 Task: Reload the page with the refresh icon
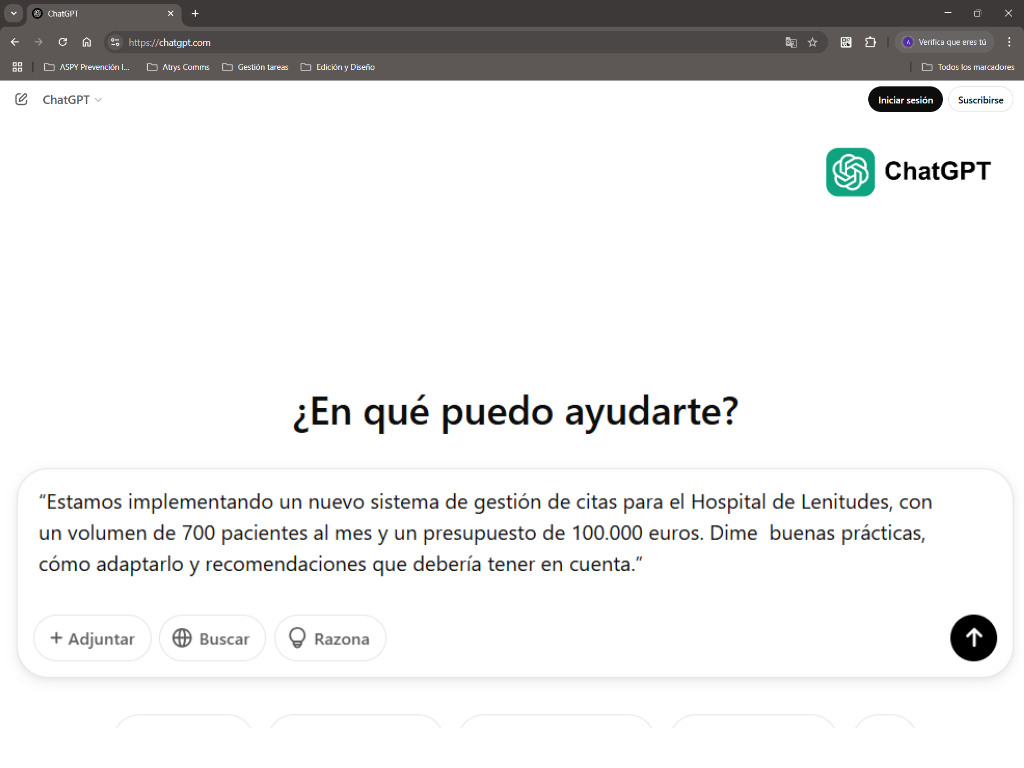[x=63, y=42]
